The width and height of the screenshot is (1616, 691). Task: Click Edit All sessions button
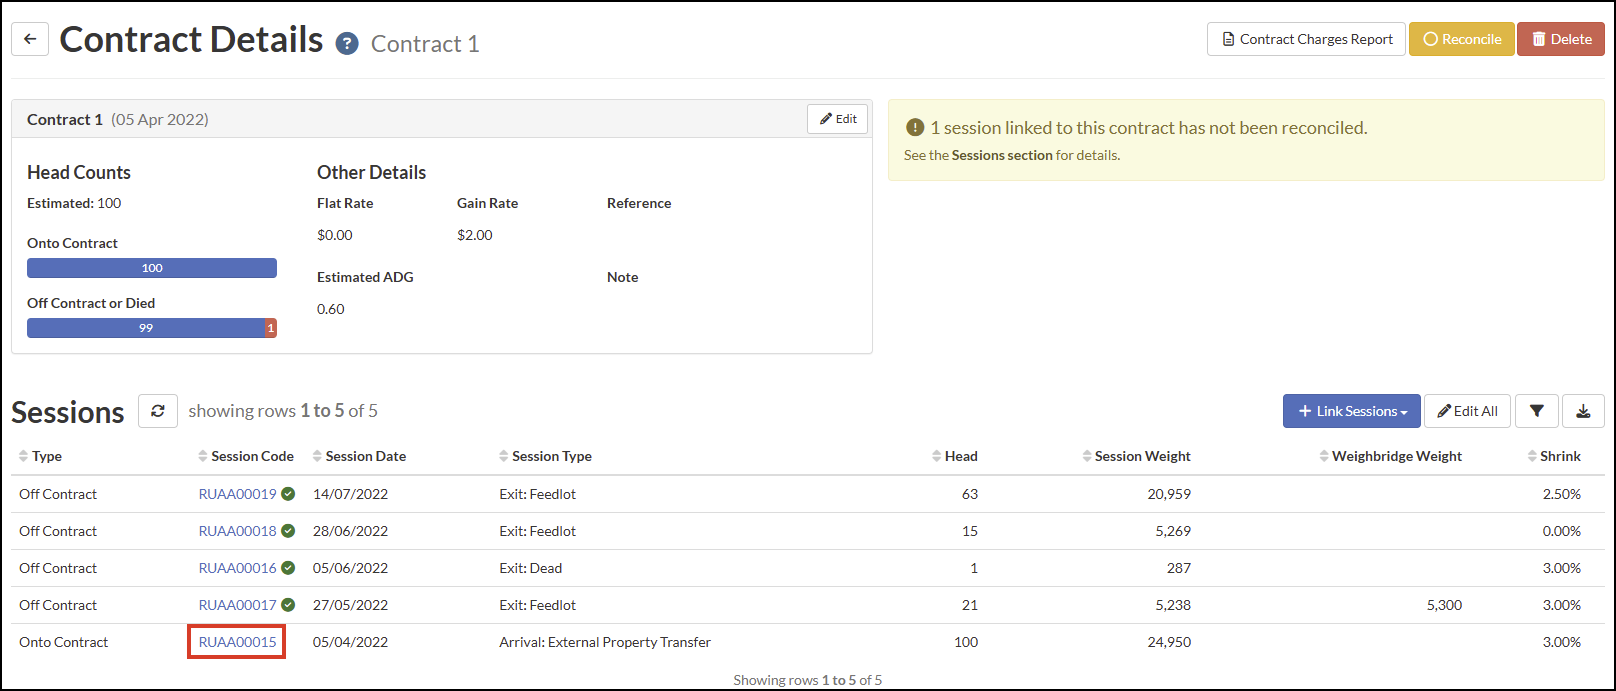tap(1467, 411)
